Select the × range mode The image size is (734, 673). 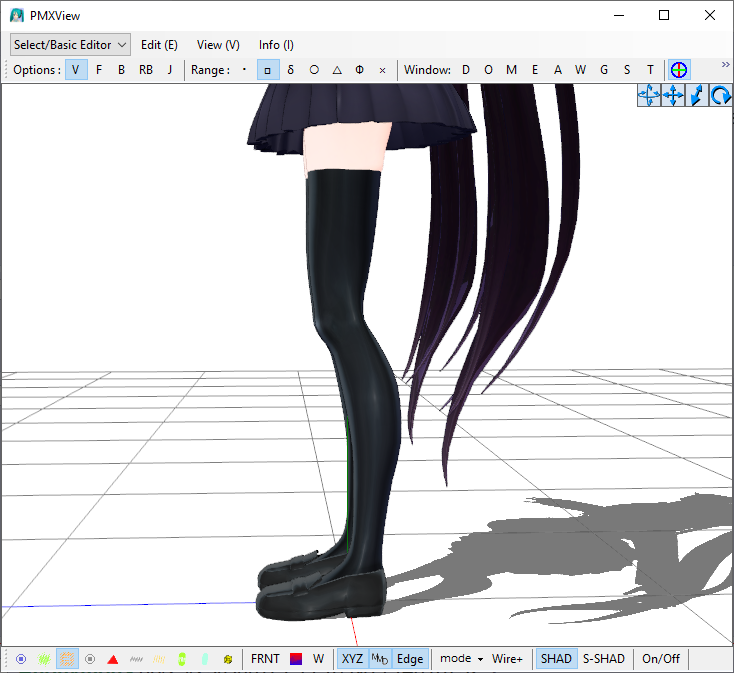pos(382,70)
